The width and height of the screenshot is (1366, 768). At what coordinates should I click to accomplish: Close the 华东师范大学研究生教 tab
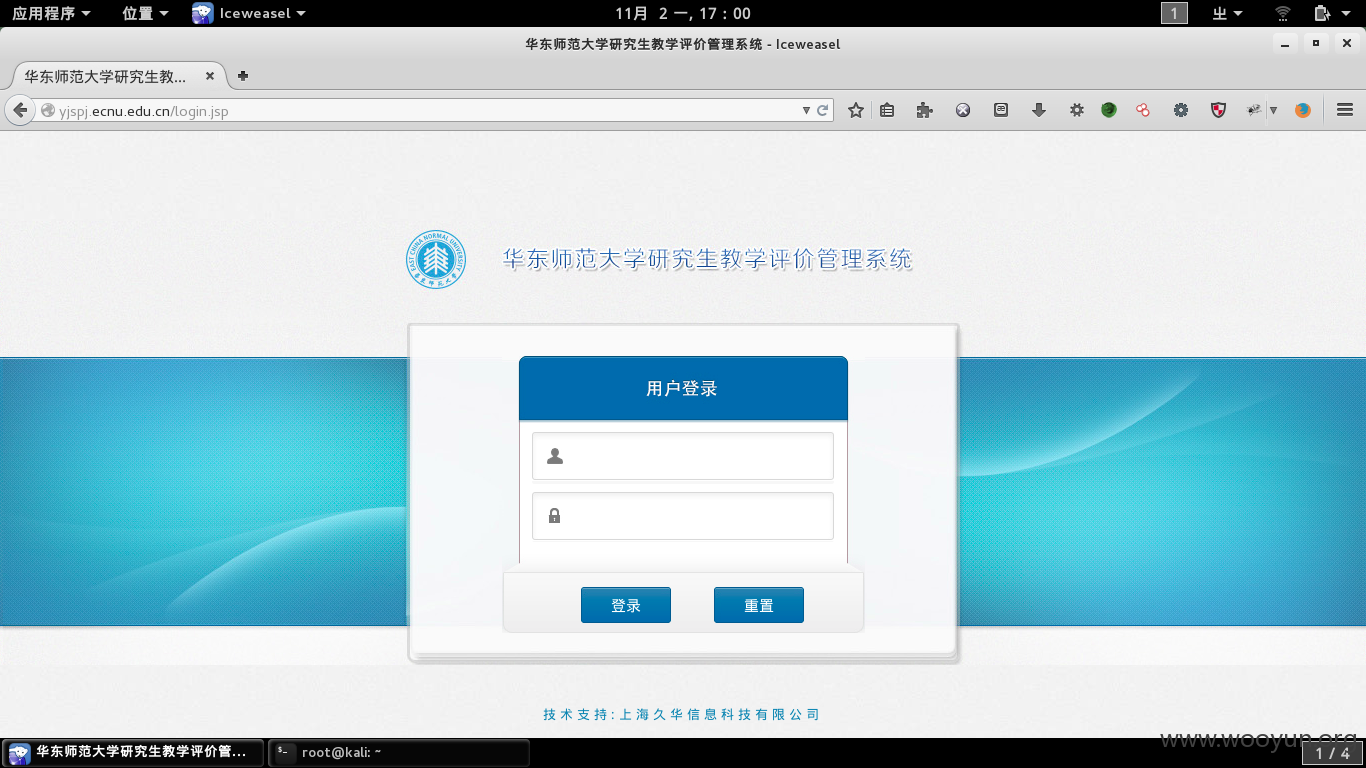click(x=210, y=76)
